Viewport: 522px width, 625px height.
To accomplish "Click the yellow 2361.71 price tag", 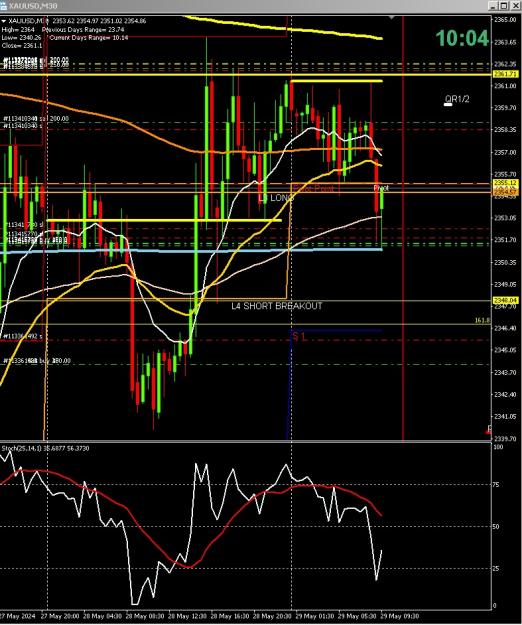I will [x=505, y=74].
